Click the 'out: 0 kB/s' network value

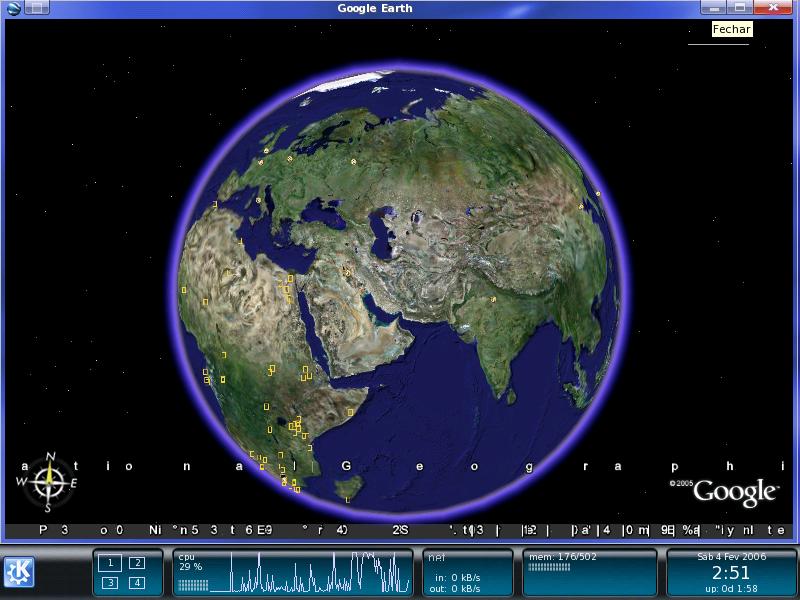(x=455, y=588)
